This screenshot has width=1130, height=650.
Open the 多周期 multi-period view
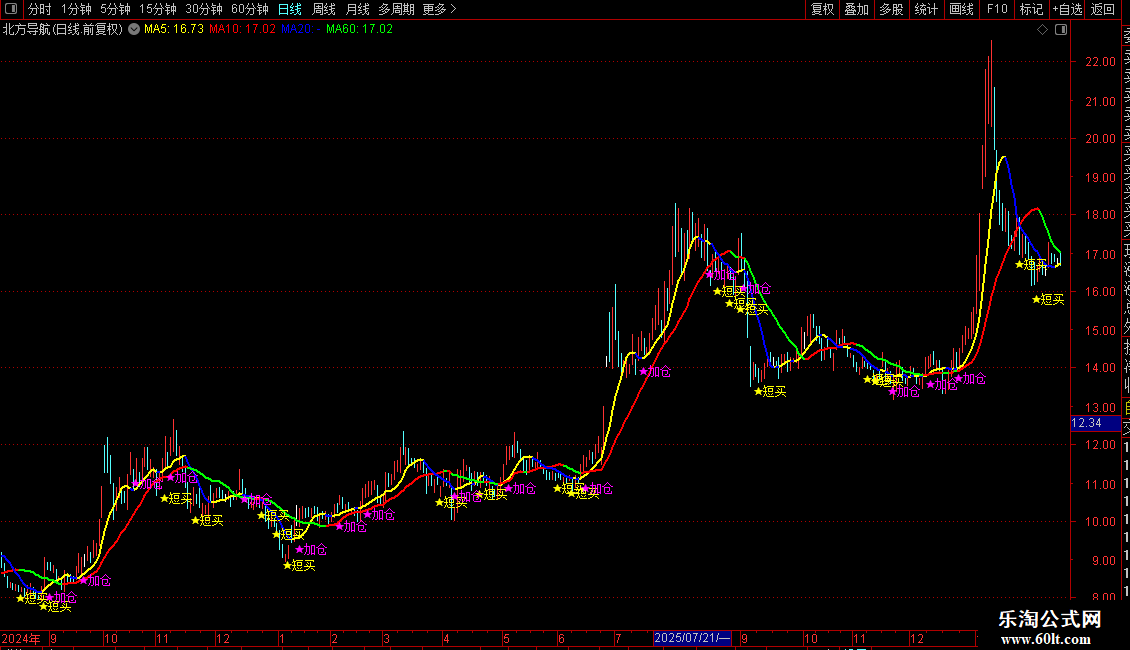click(x=396, y=9)
